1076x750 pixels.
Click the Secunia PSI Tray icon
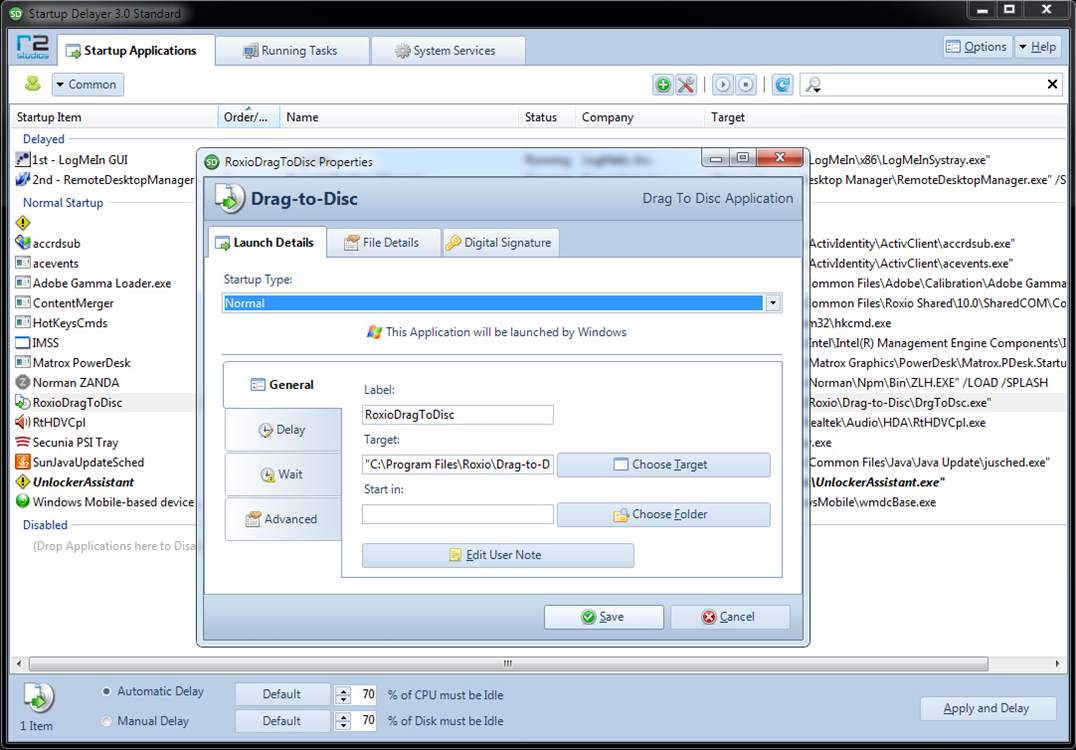tap(23, 442)
